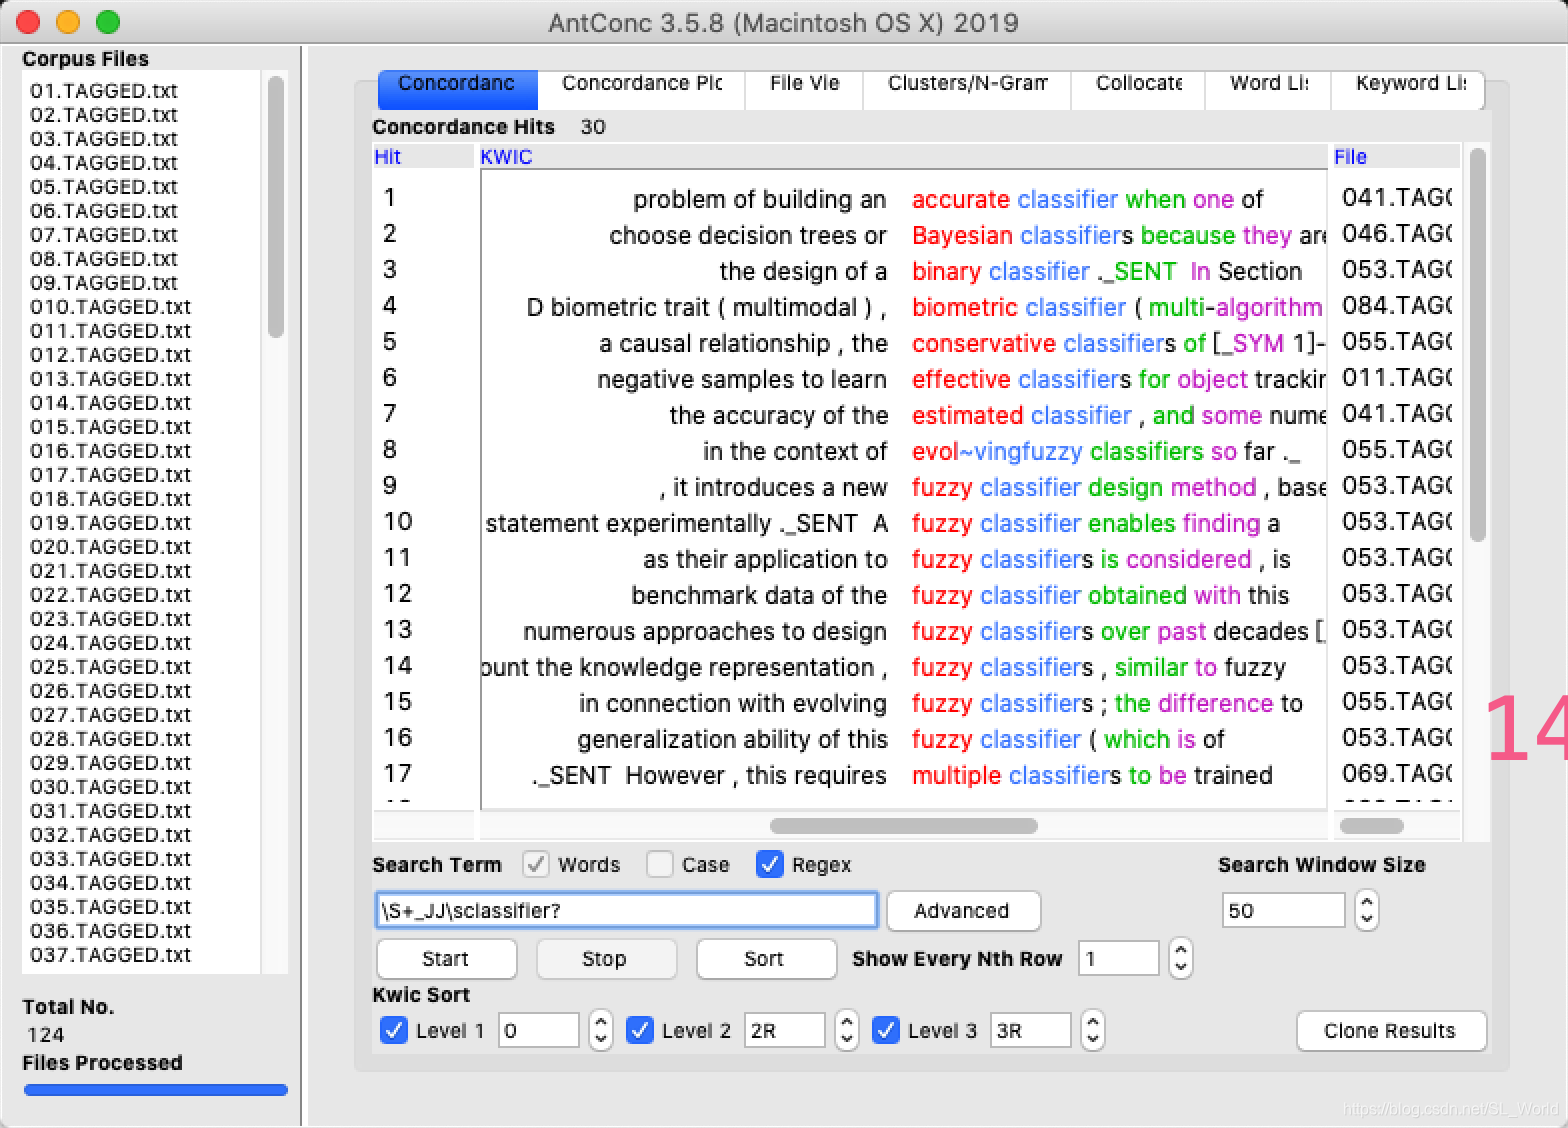The height and width of the screenshot is (1128, 1568).
Task: Select 016.TAGGED.txt in Corpus Files
Action: pyautogui.click(x=110, y=450)
